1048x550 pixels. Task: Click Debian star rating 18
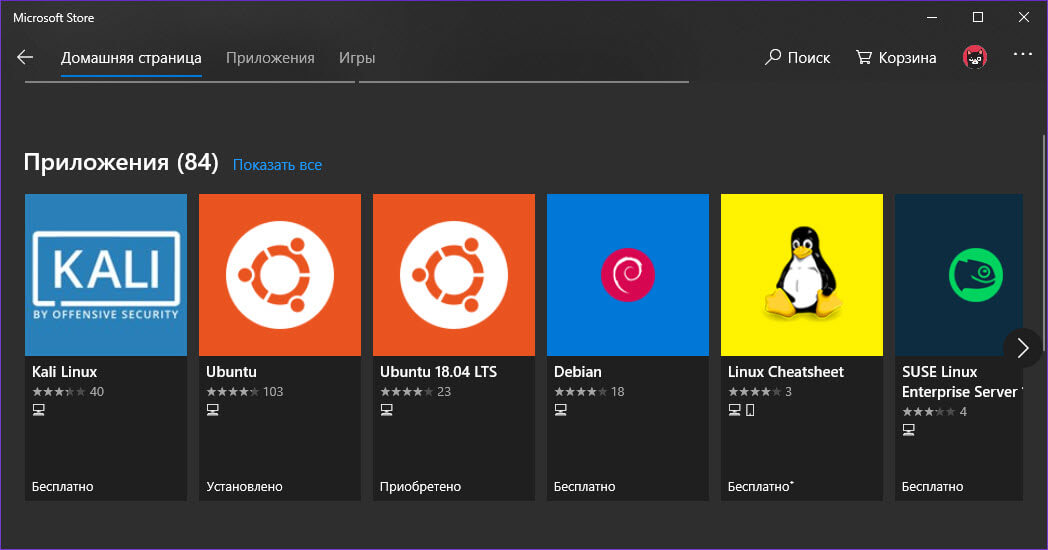coord(589,392)
